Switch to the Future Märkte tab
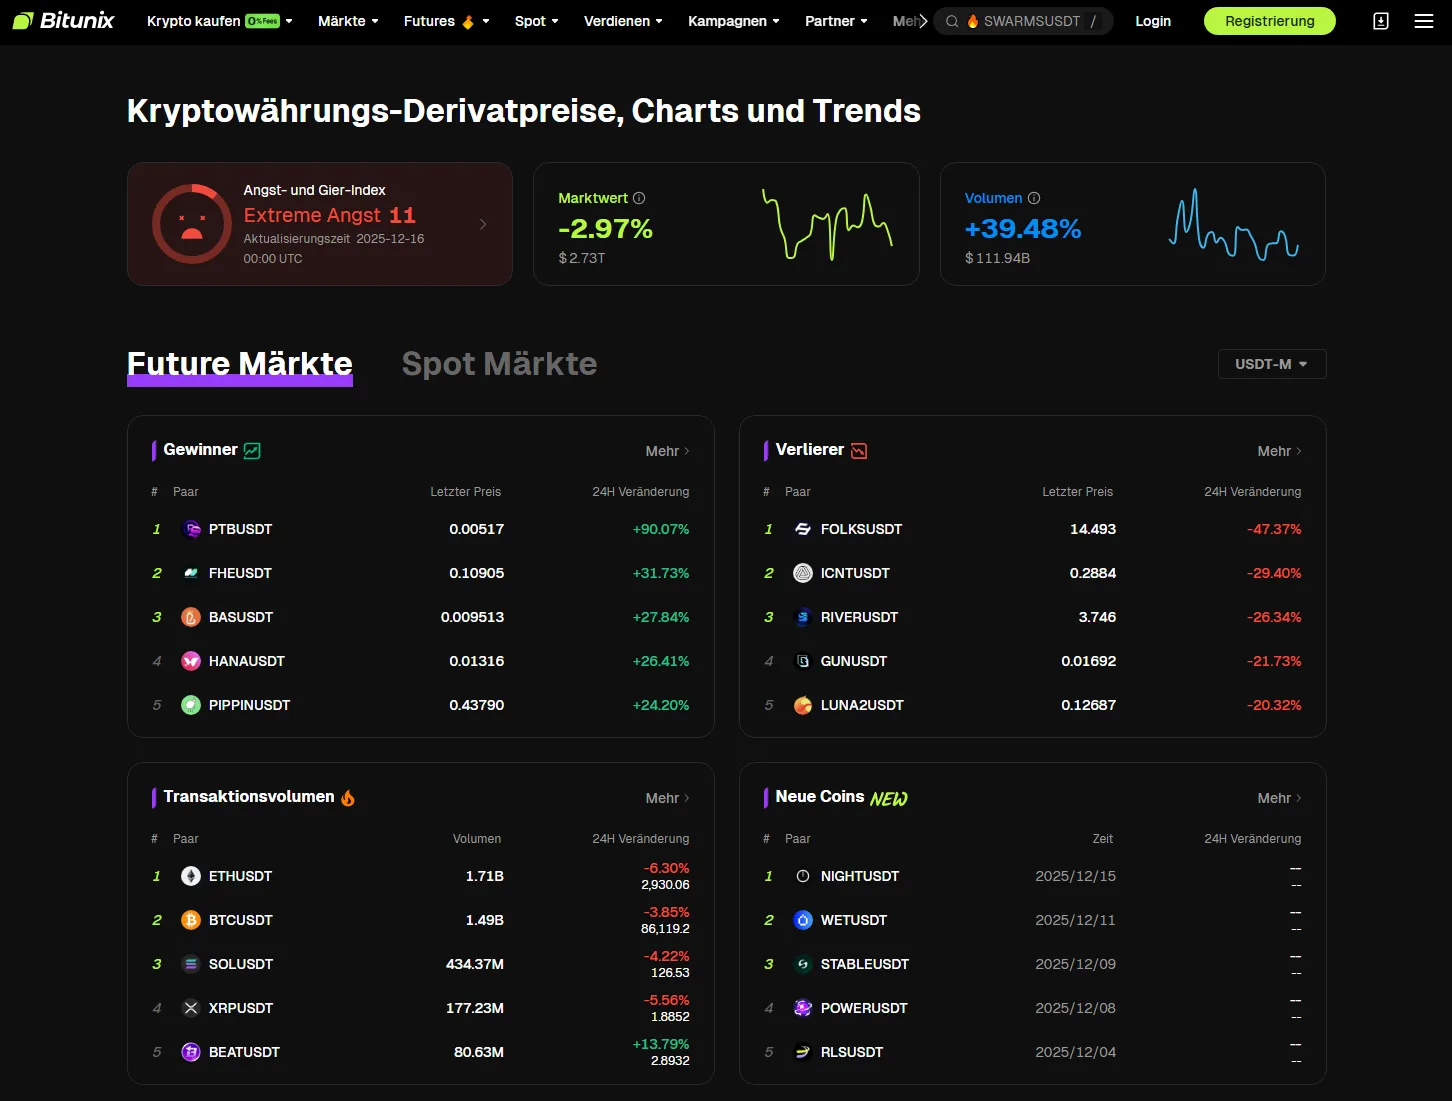 click(x=240, y=364)
